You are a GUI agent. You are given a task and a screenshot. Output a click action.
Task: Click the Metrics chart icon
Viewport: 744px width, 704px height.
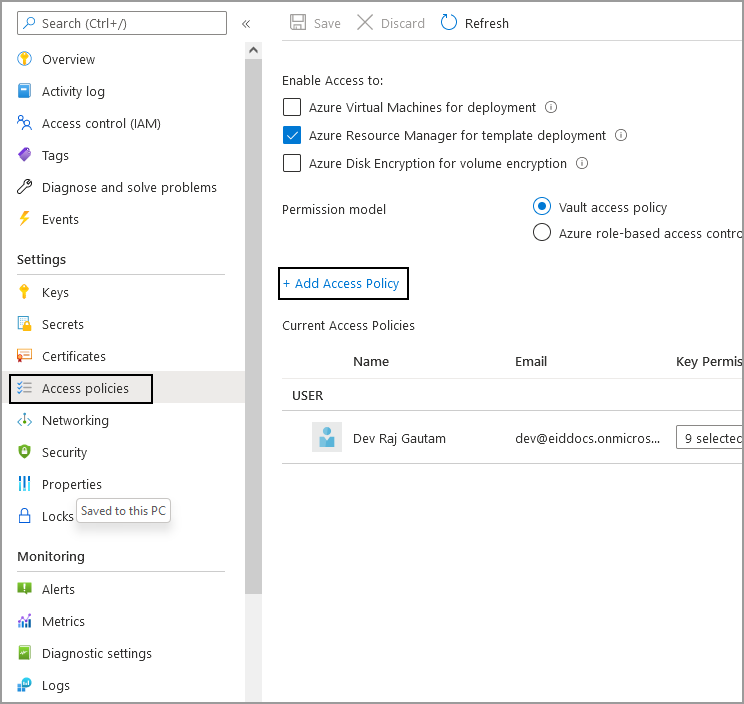tap(25, 622)
